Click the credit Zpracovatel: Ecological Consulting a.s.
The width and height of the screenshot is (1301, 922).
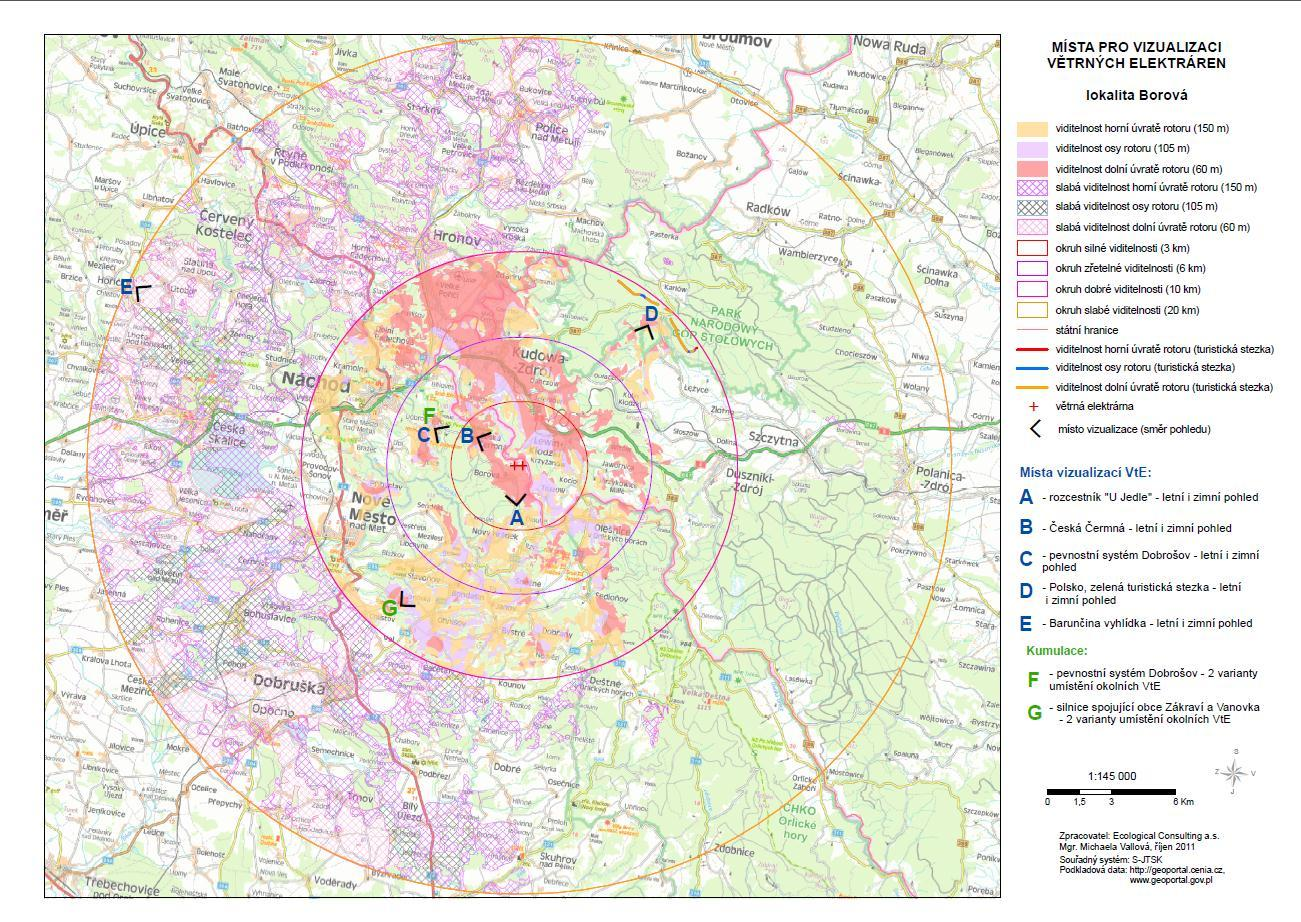click(1139, 835)
